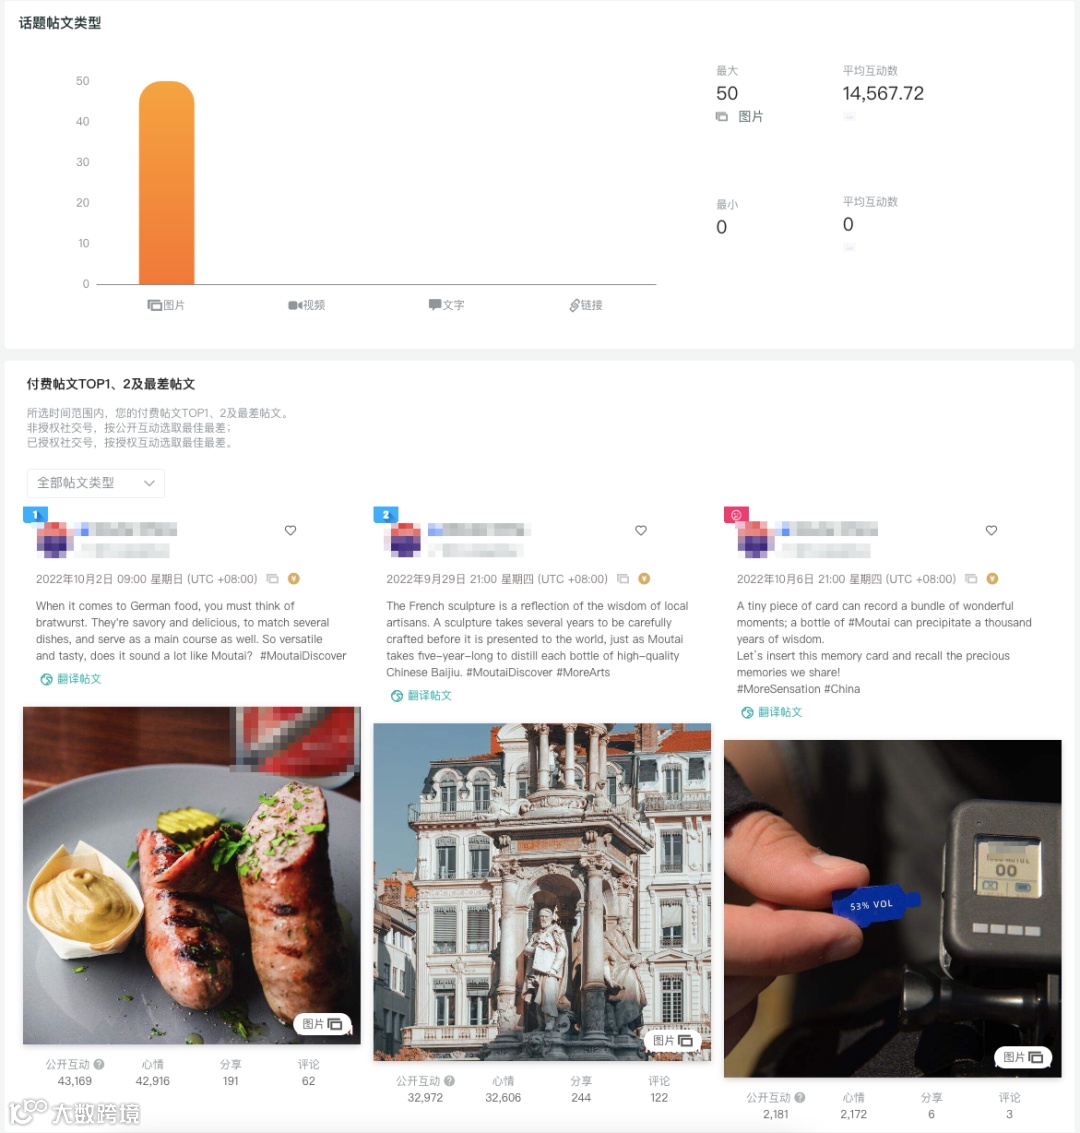Favorite the worst-ranked Moutai card post
This screenshot has height=1133, width=1080.
pos(991,530)
